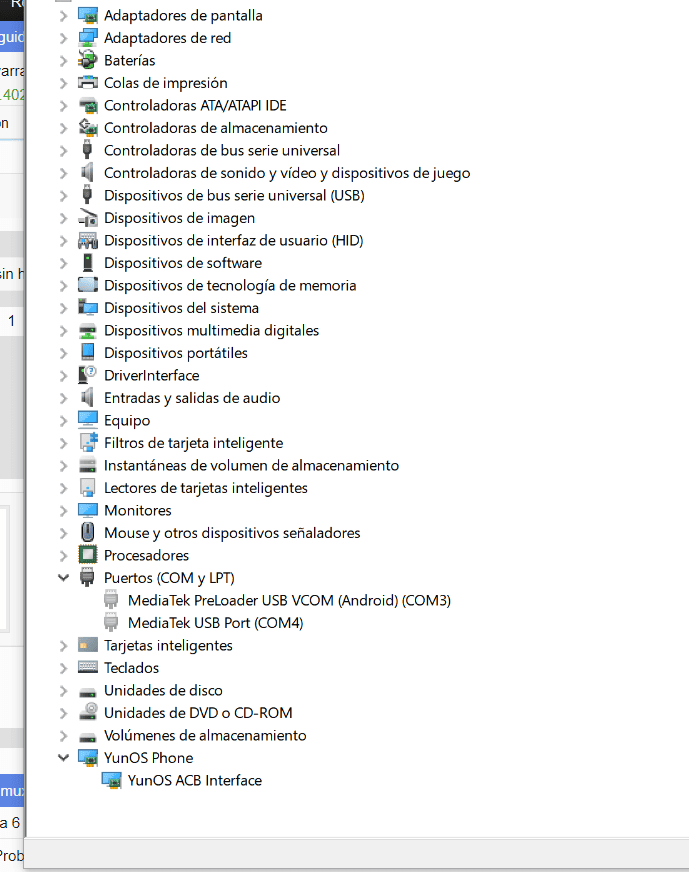Click the Dispositivos de imagen camera icon
This screenshot has width=689, height=872.
coord(87,218)
